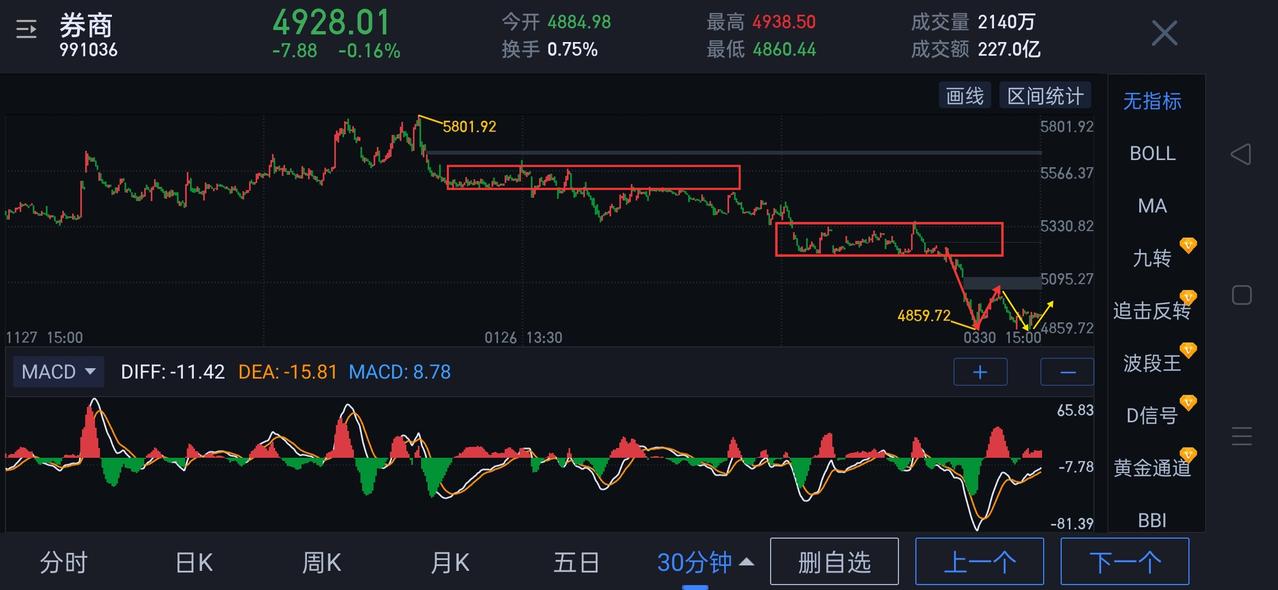Select 无指标 in indicator list
This screenshot has width=1278, height=590.
1152,101
